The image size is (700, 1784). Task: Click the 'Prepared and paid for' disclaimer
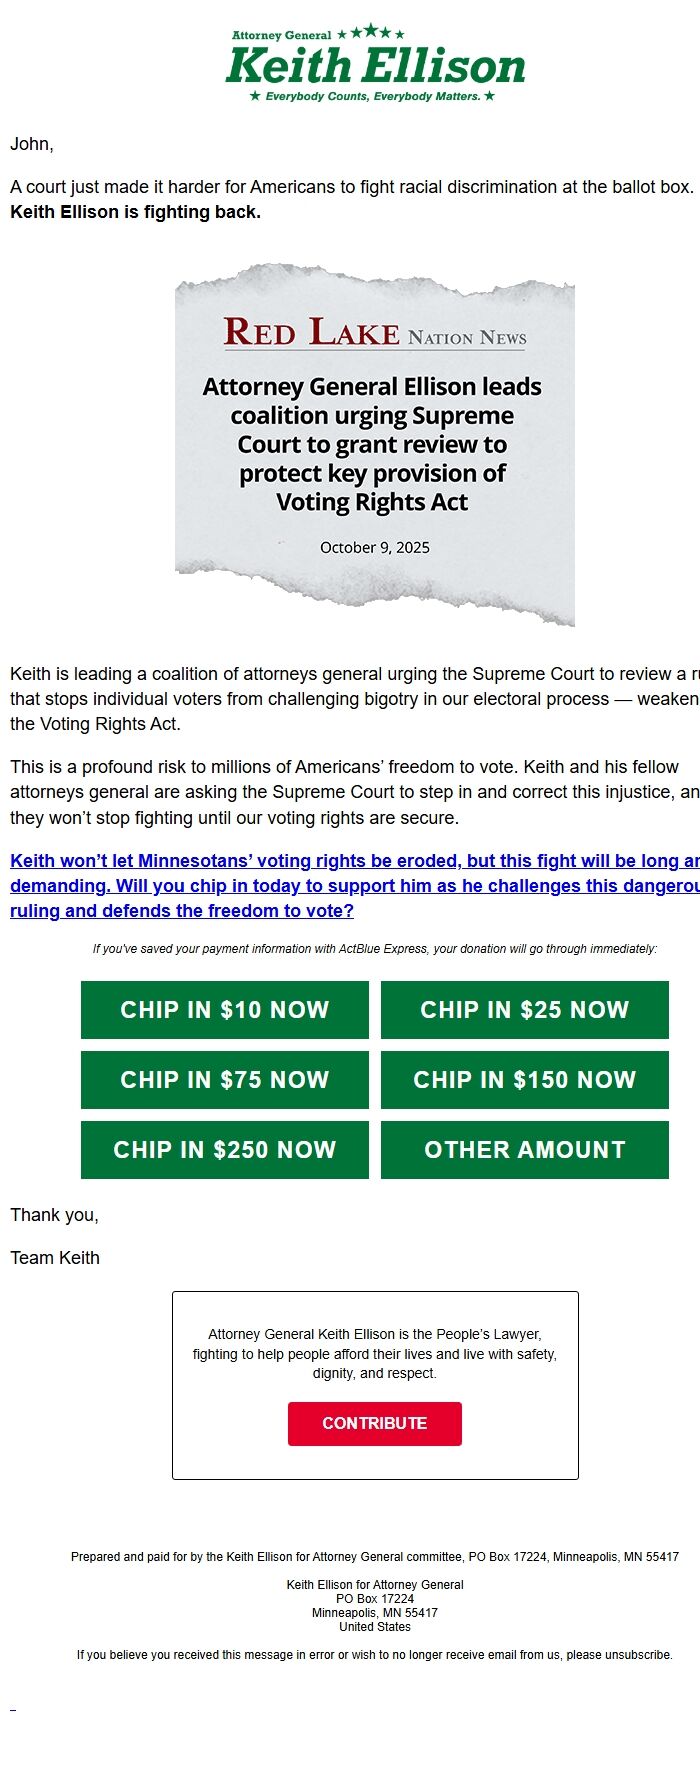tap(375, 1557)
